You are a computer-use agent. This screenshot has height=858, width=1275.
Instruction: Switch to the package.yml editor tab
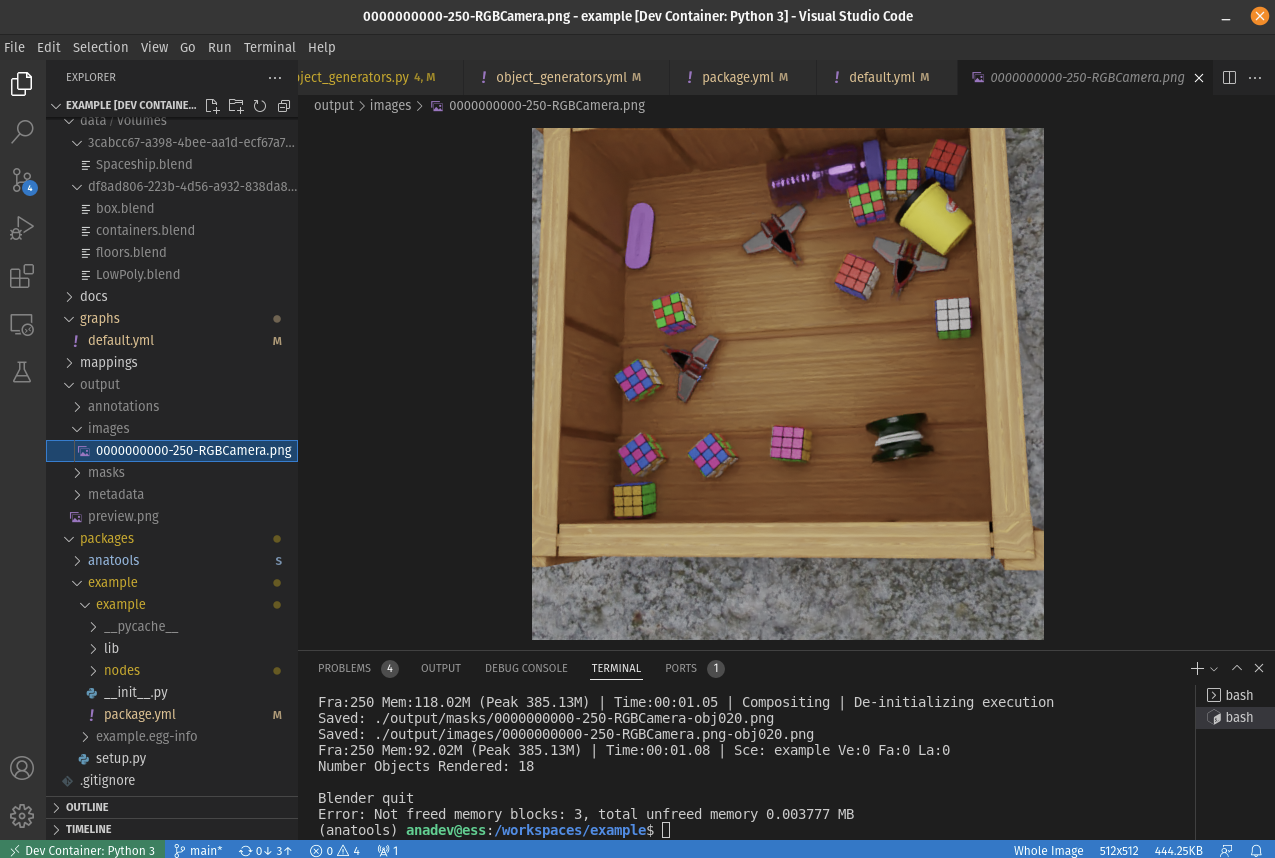point(737,77)
